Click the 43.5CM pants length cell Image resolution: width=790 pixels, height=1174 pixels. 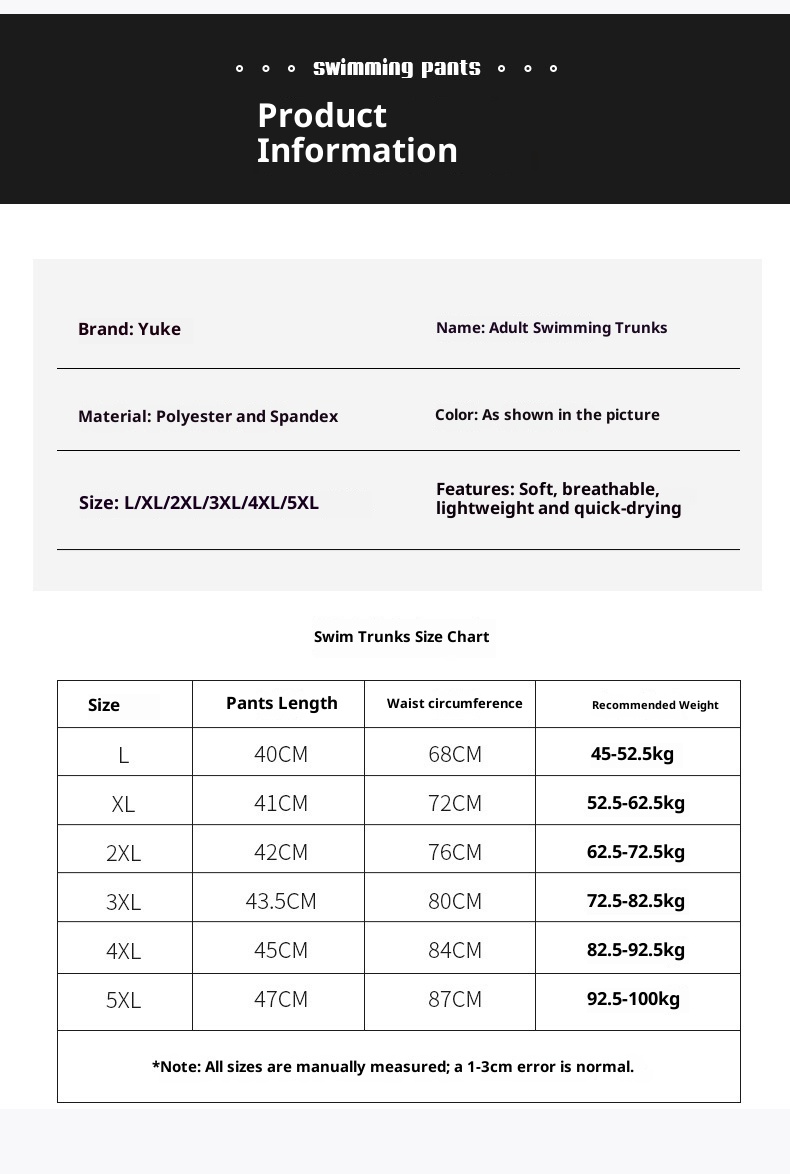coord(281,901)
